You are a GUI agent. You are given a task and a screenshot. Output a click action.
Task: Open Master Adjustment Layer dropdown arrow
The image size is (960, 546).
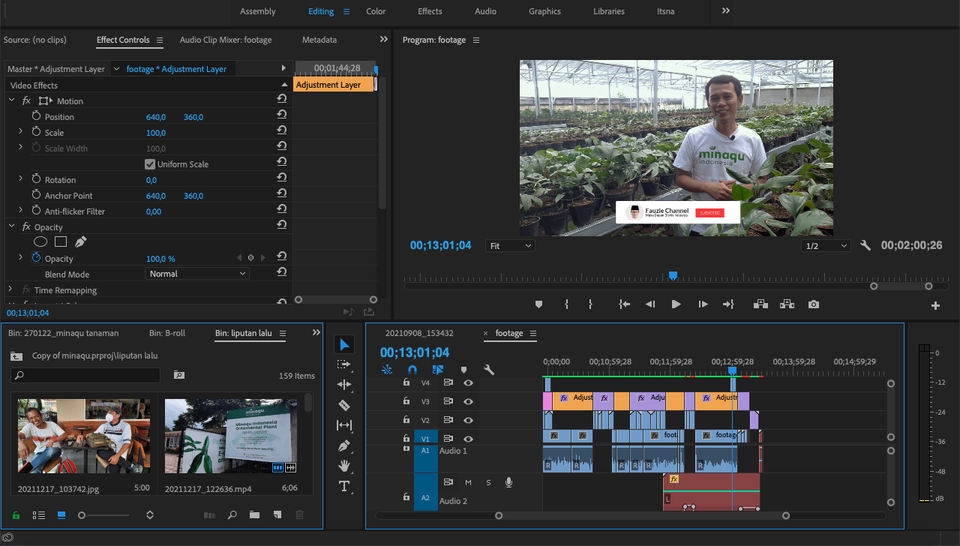[116, 69]
